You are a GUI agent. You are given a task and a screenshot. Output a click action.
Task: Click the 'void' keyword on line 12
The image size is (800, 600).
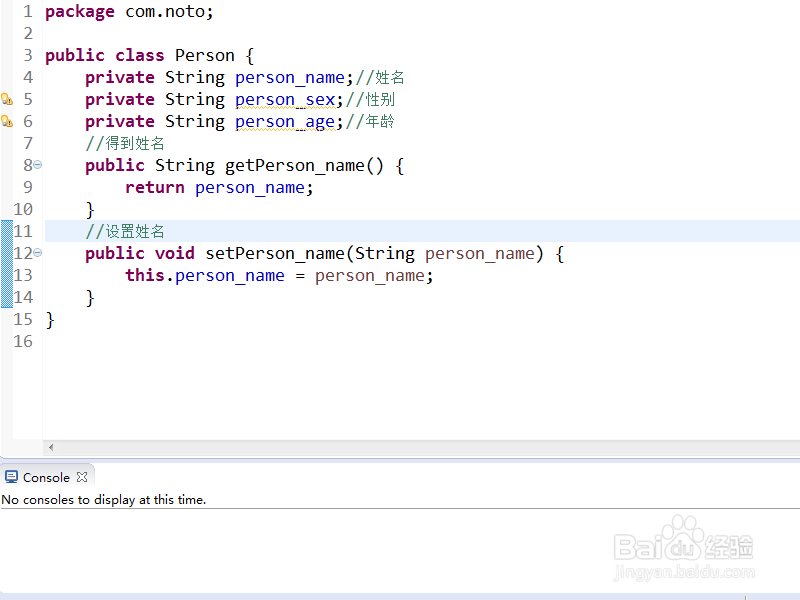pyautogui.click(x=174, y=253)
